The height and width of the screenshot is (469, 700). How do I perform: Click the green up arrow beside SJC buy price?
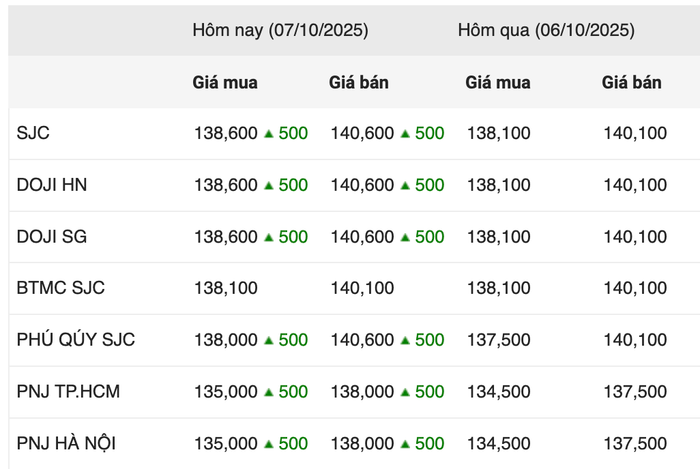pyautogui.click(x=269, y=133)
